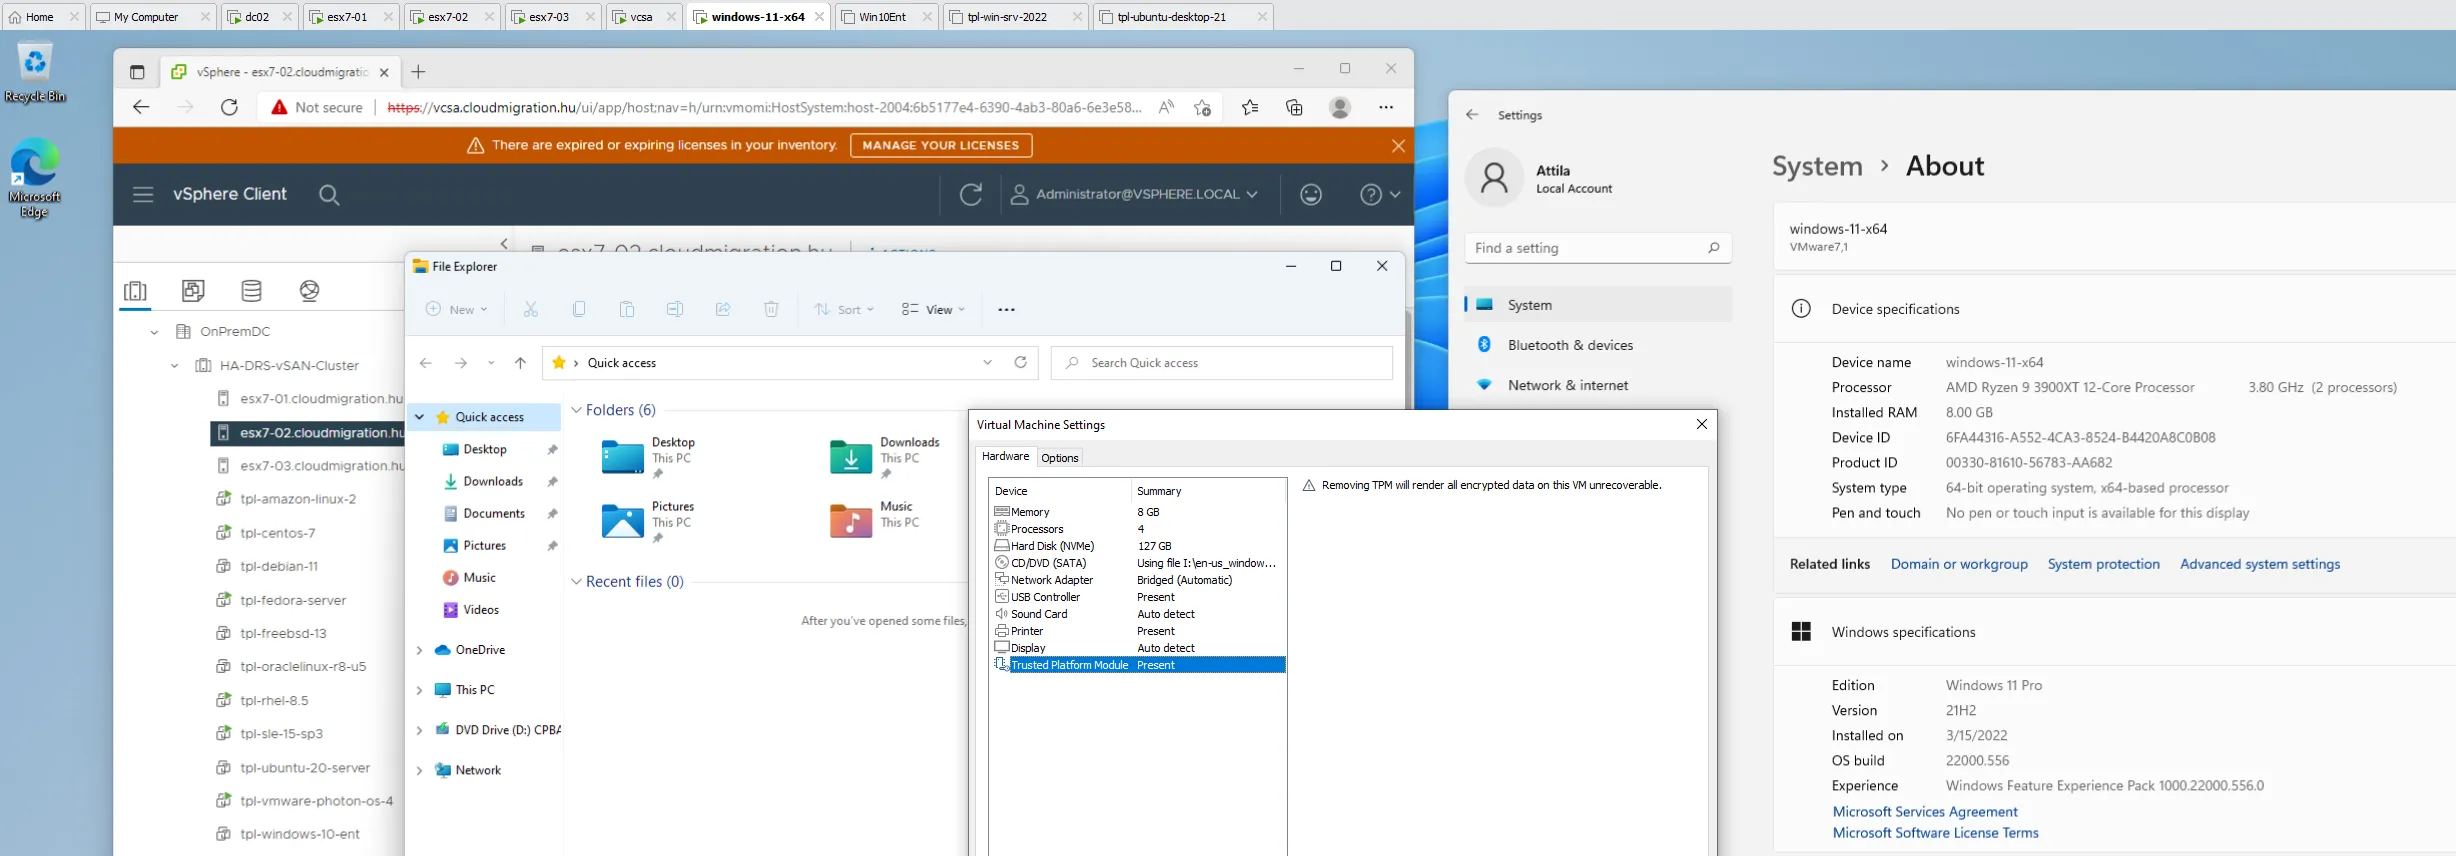
Task: Switch to the vcsa VM tab
Action: 643,16
